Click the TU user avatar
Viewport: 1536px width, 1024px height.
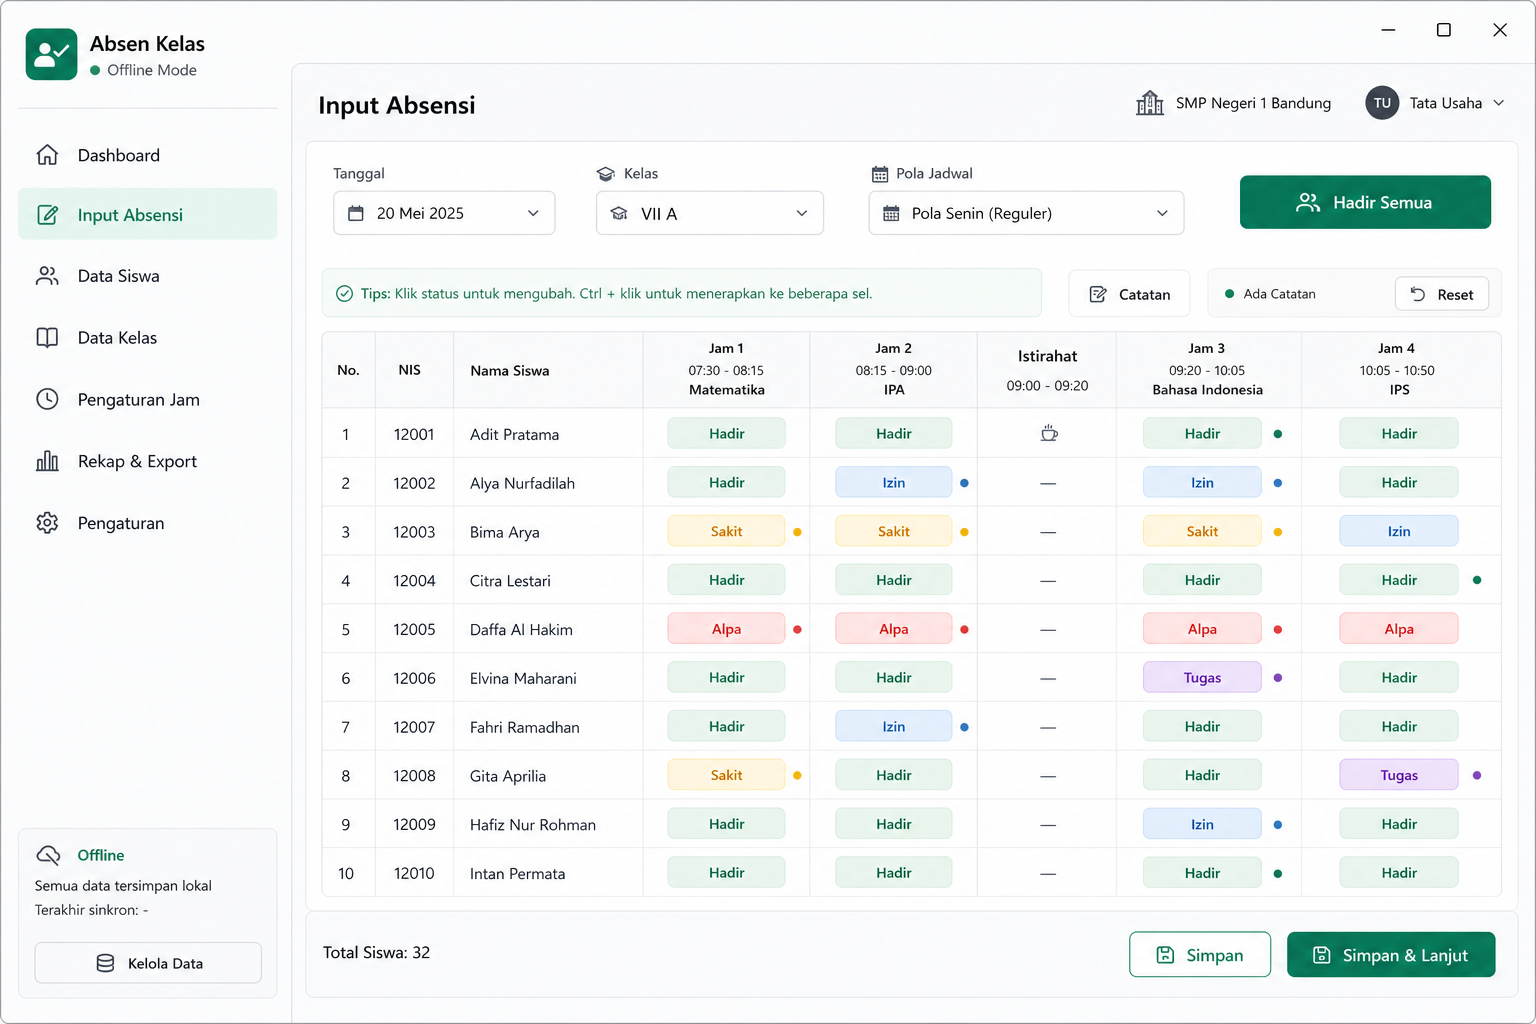[1382, 103]
